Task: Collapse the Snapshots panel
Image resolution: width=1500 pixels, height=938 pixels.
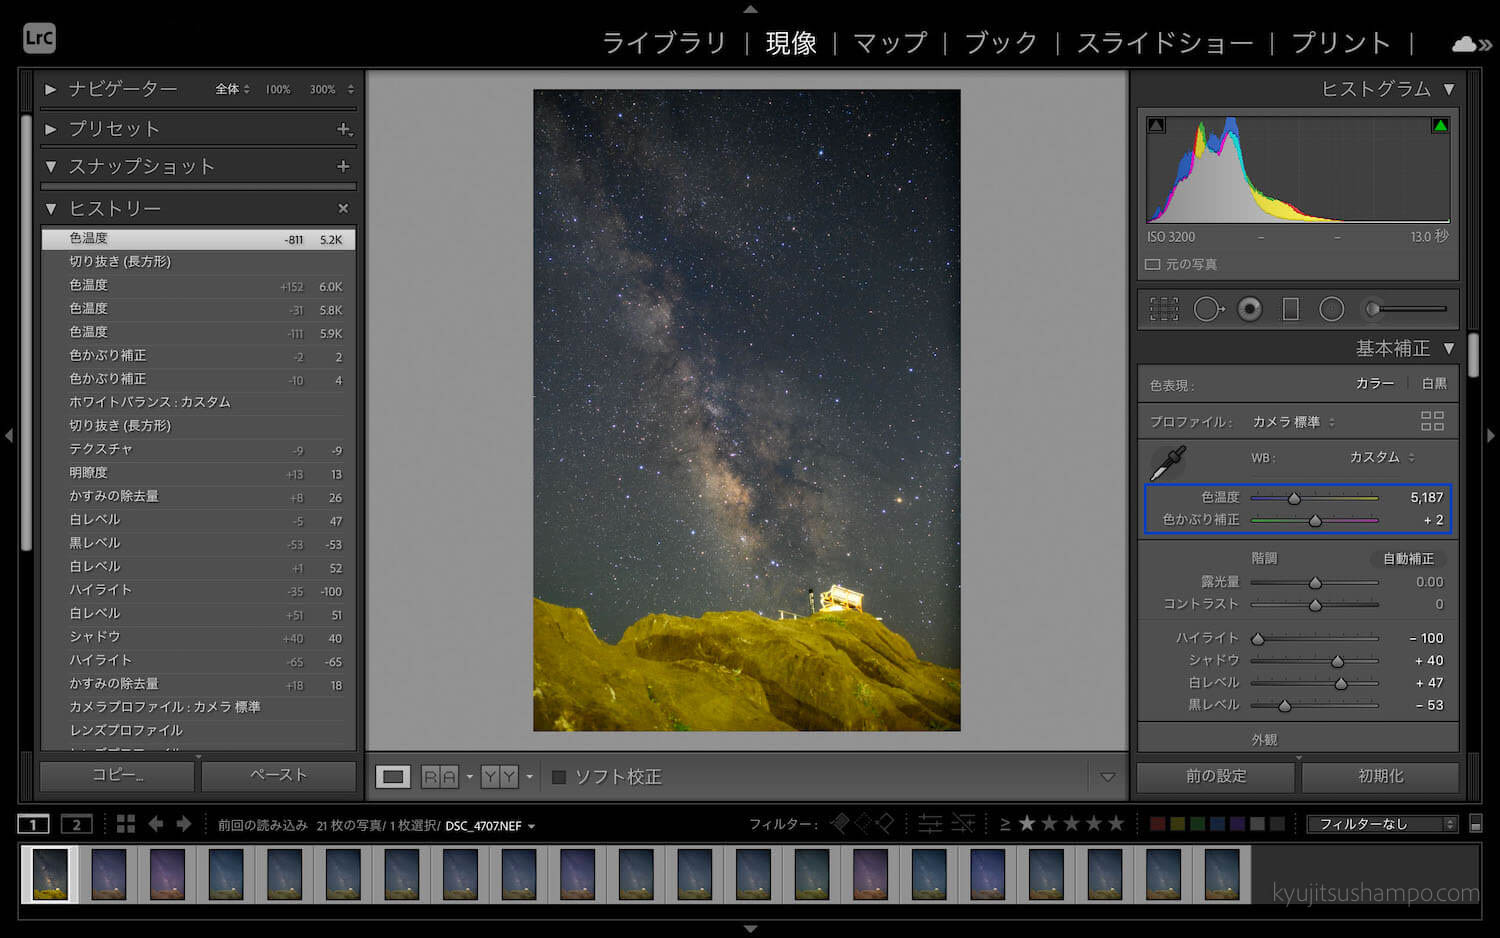Action: click(51, 166)
